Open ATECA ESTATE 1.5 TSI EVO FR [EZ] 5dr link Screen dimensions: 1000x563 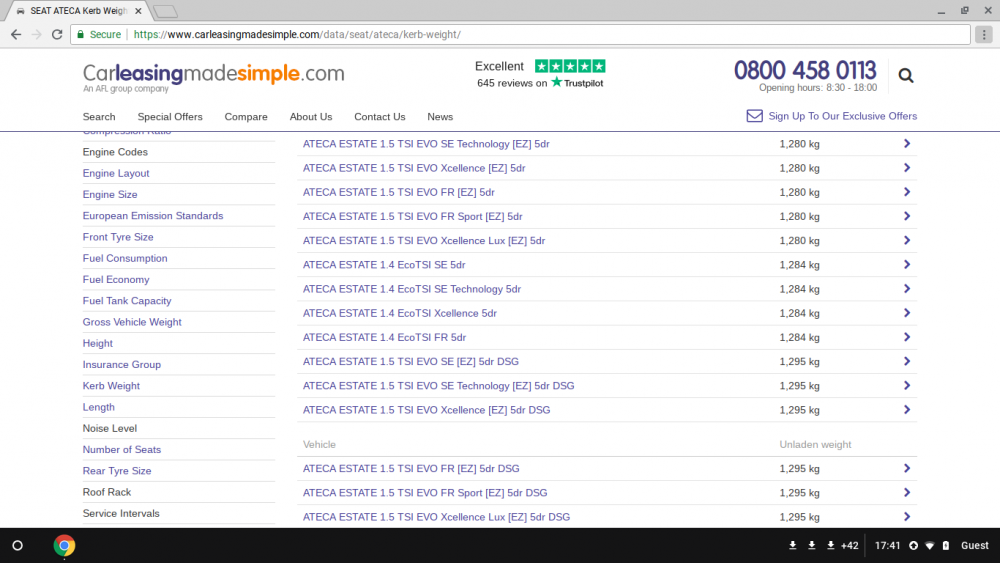click(x=399, y=192)
